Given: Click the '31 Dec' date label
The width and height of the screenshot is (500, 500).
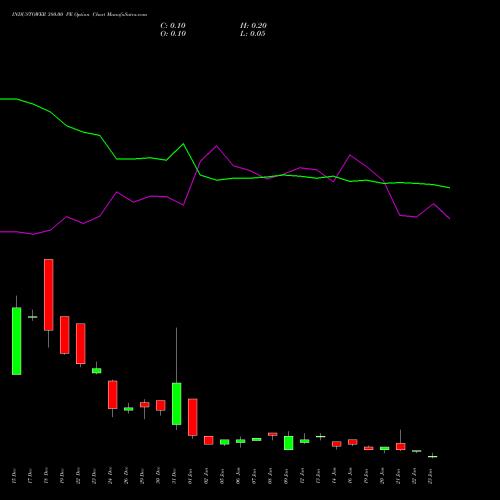Looking at the screenshot, I should (174, 476).
